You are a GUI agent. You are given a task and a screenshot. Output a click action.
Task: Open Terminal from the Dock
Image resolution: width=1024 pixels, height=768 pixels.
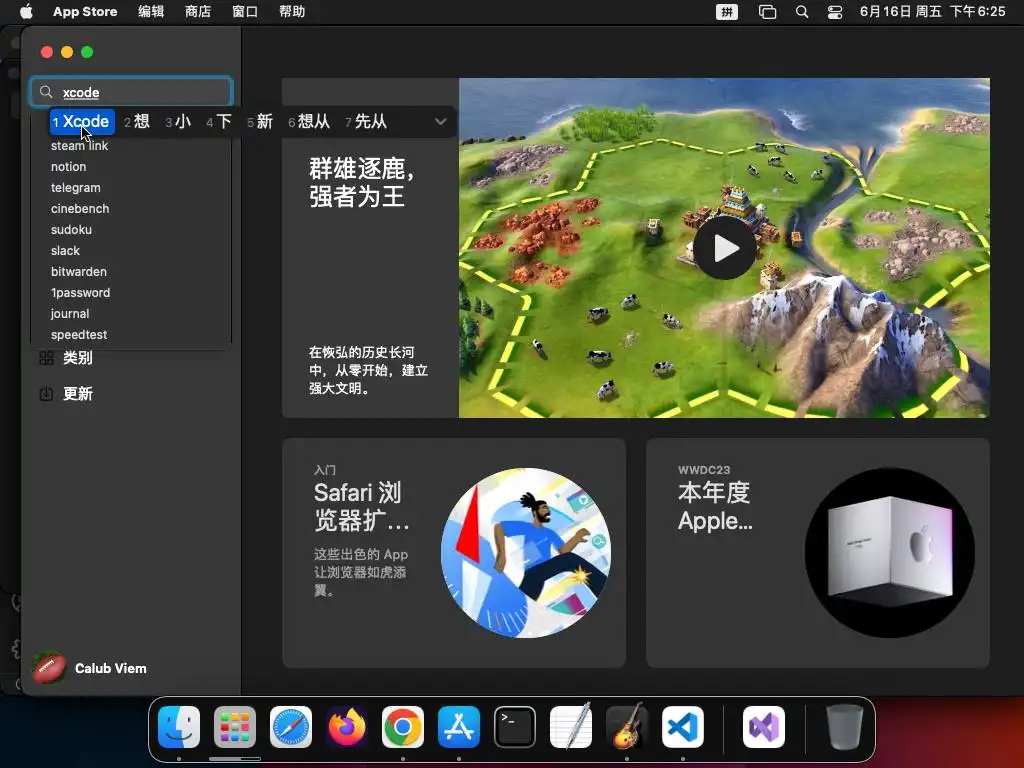pyautogui.click(x=515, y=727)
